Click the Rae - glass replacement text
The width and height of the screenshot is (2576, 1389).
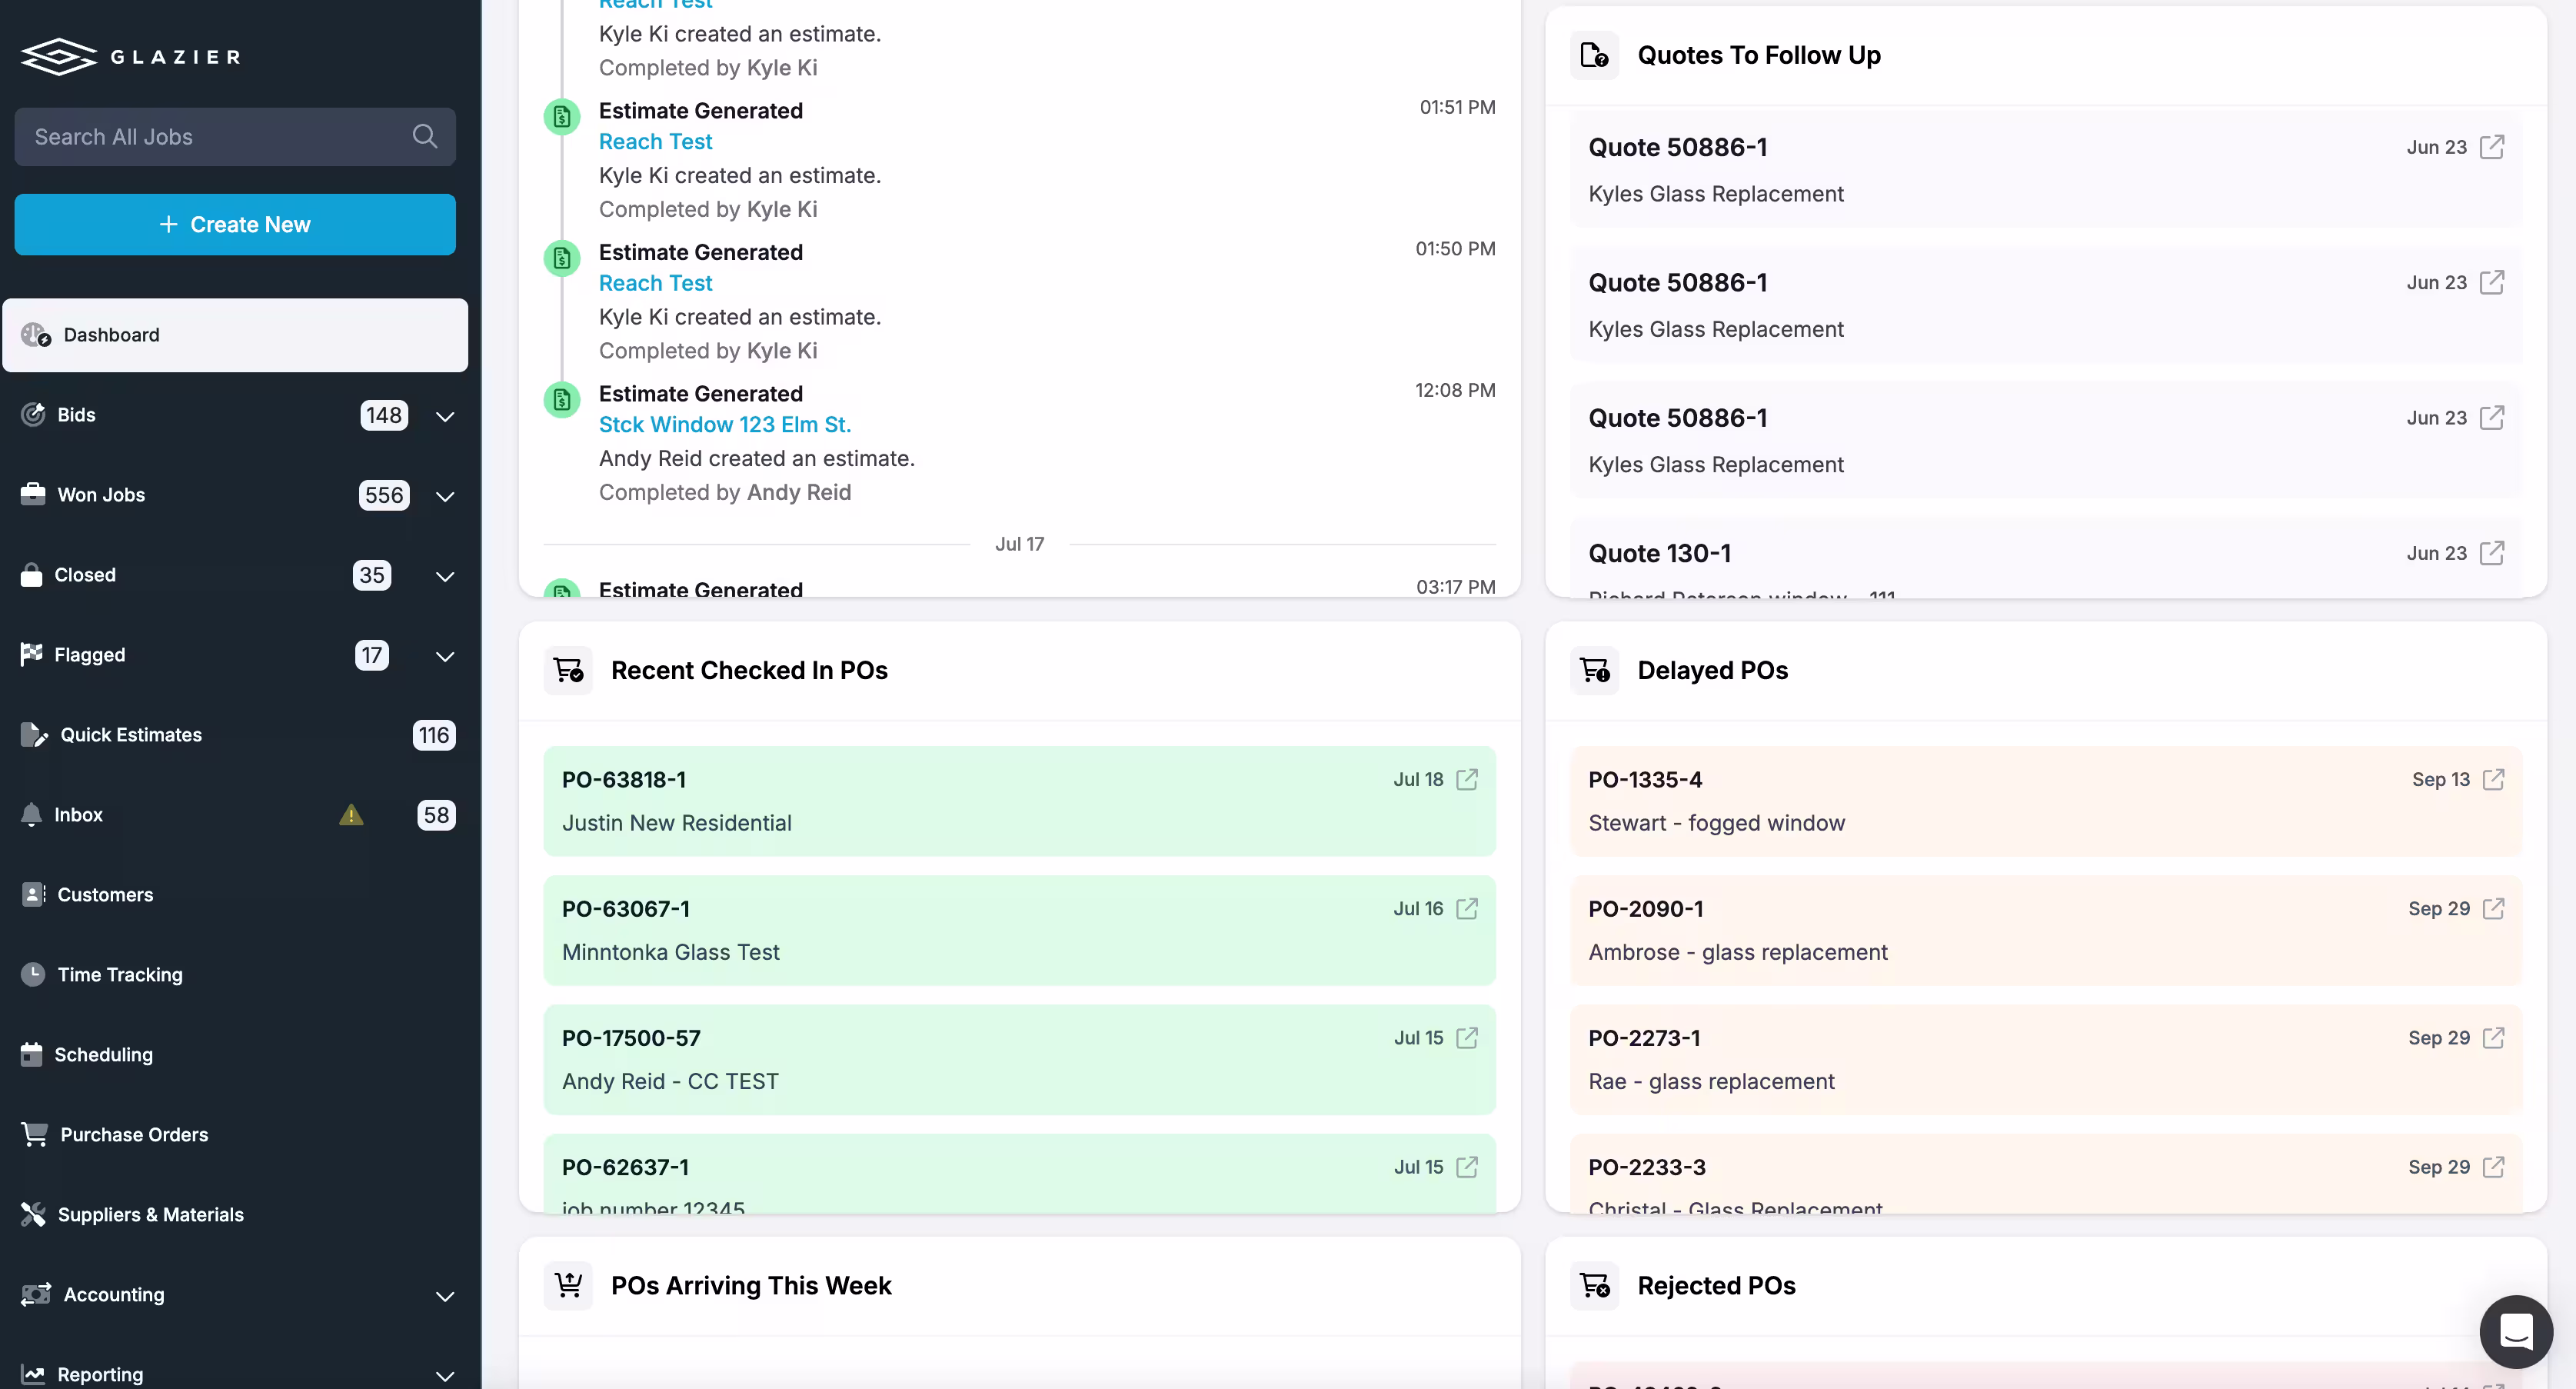[1712, 1081]
